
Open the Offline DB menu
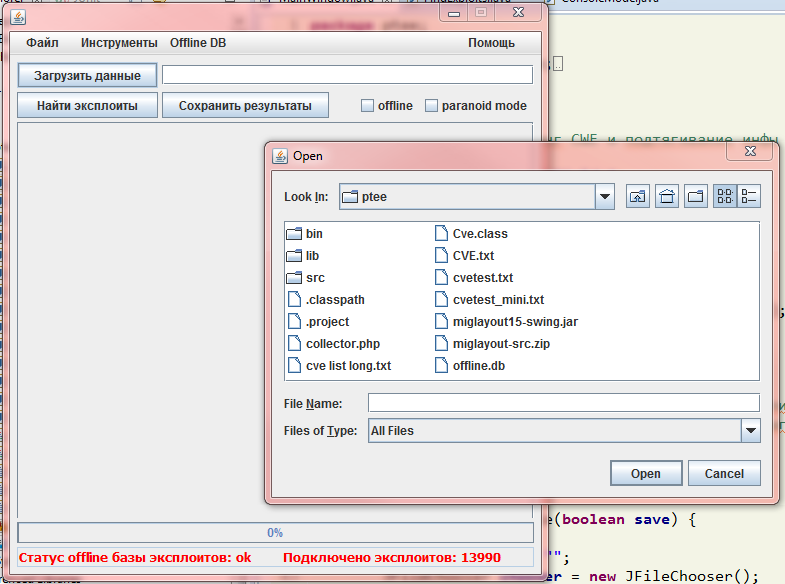click(x=198, y=43)
